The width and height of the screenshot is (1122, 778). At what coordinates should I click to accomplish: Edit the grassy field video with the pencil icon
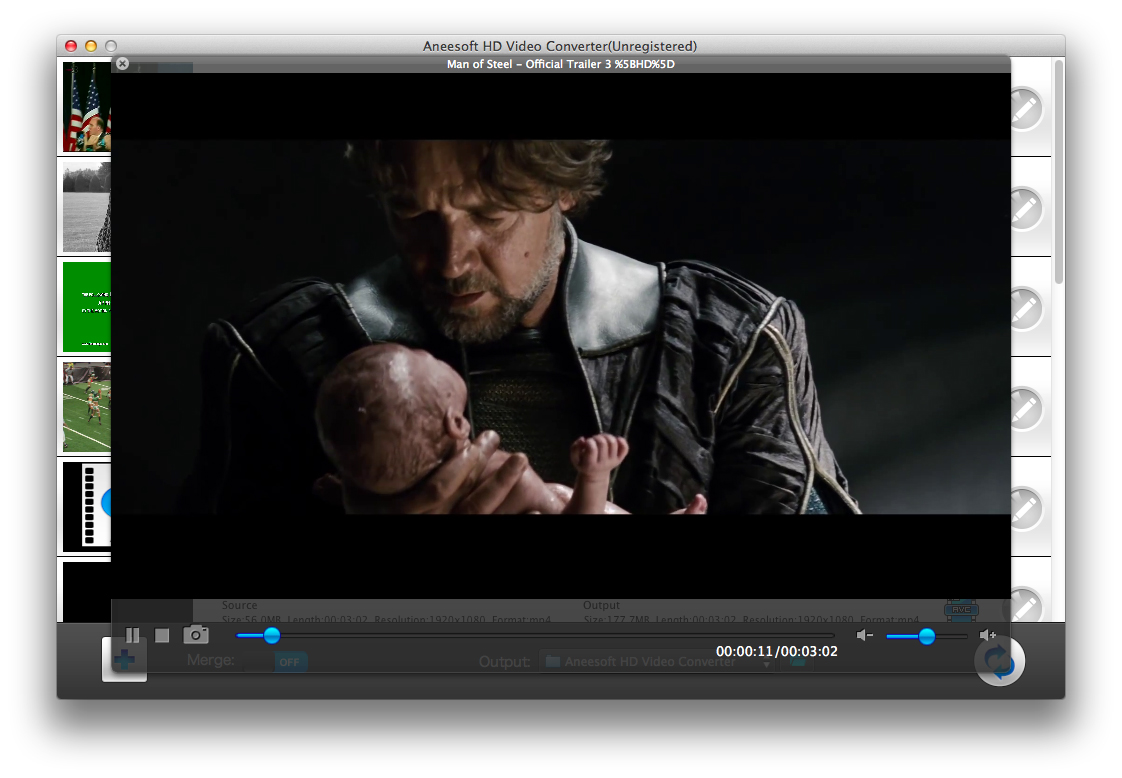tap(1026, 208)
